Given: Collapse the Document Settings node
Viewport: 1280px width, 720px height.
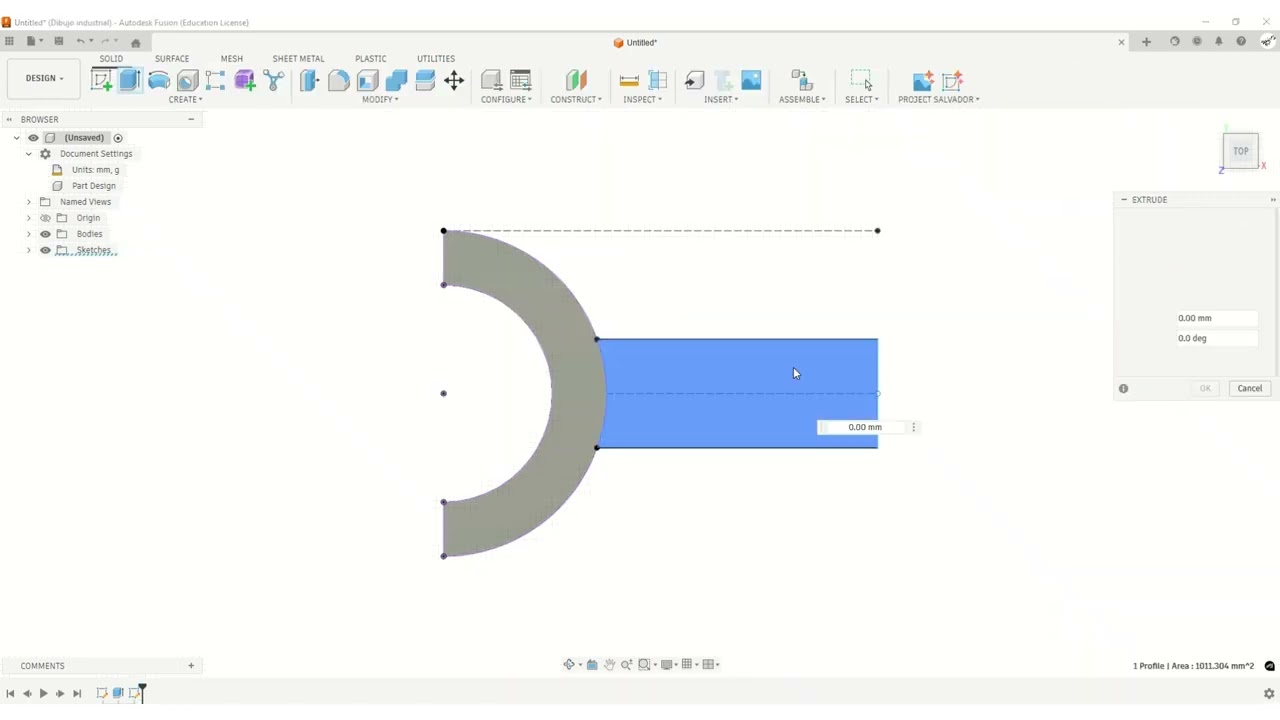Looking at the screenshot, I should pos(28,154).
